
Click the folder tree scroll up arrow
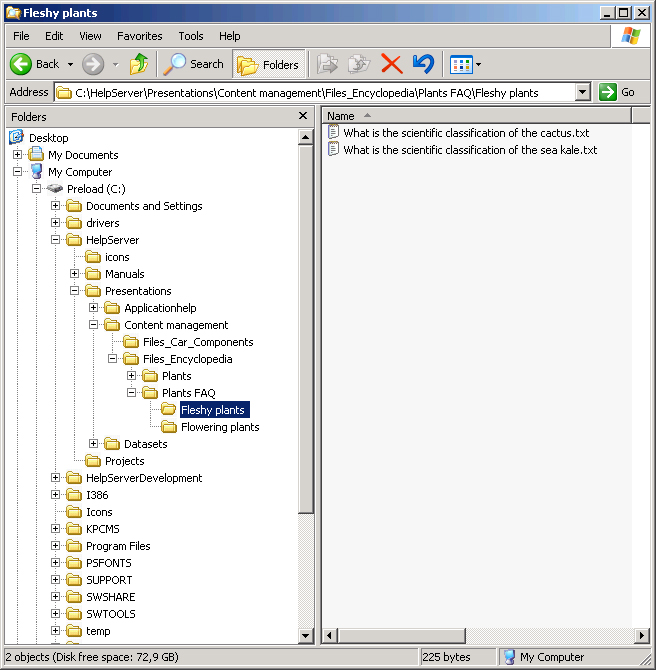pyautogui.click(x=306, y=137)
